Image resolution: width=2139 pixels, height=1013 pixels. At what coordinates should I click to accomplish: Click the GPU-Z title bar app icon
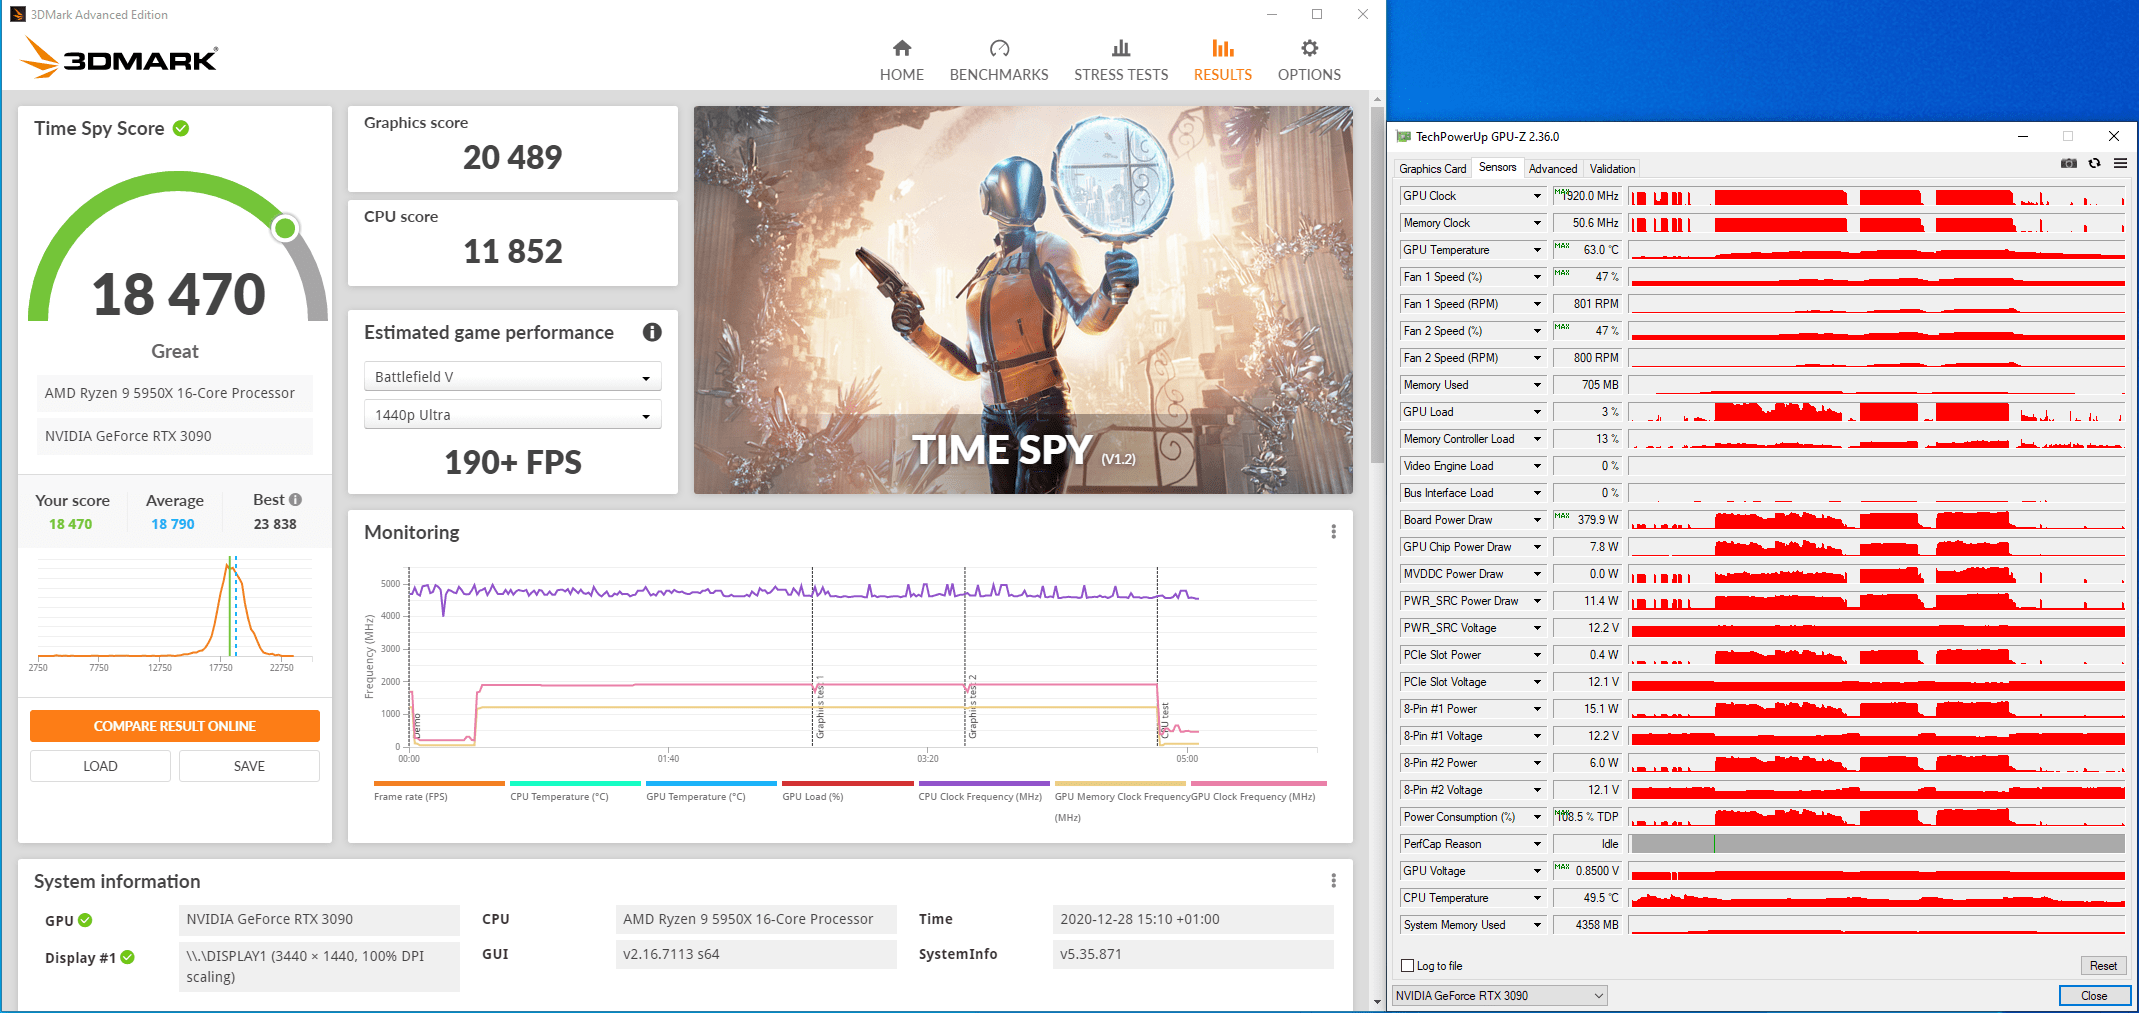pyautogui.click(x=1403, y=137)
